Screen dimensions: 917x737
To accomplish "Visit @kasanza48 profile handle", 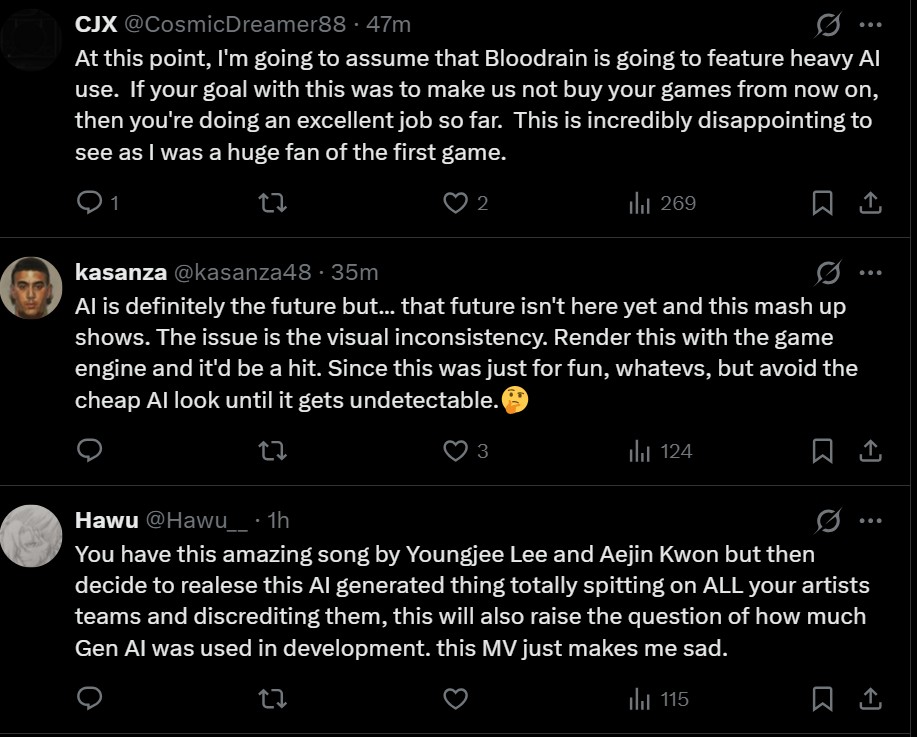I will click(x=243, y=272).
